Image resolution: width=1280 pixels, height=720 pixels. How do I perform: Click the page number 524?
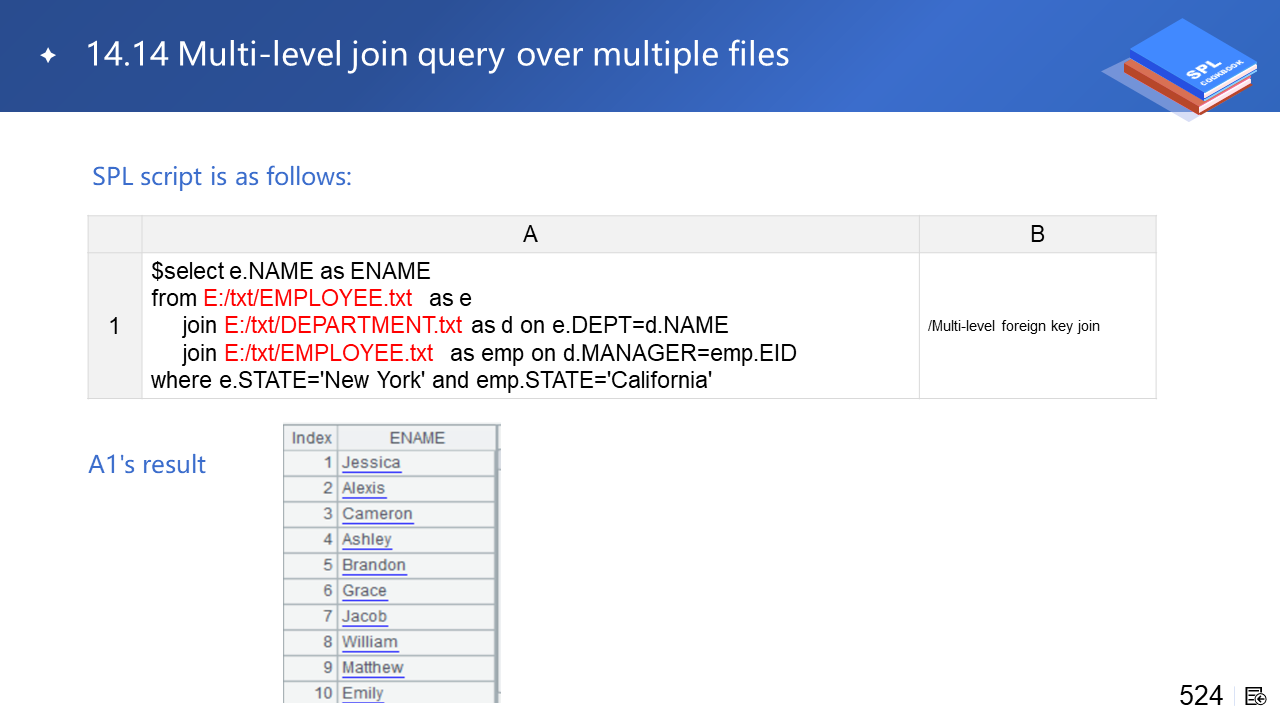point(1200,696)
